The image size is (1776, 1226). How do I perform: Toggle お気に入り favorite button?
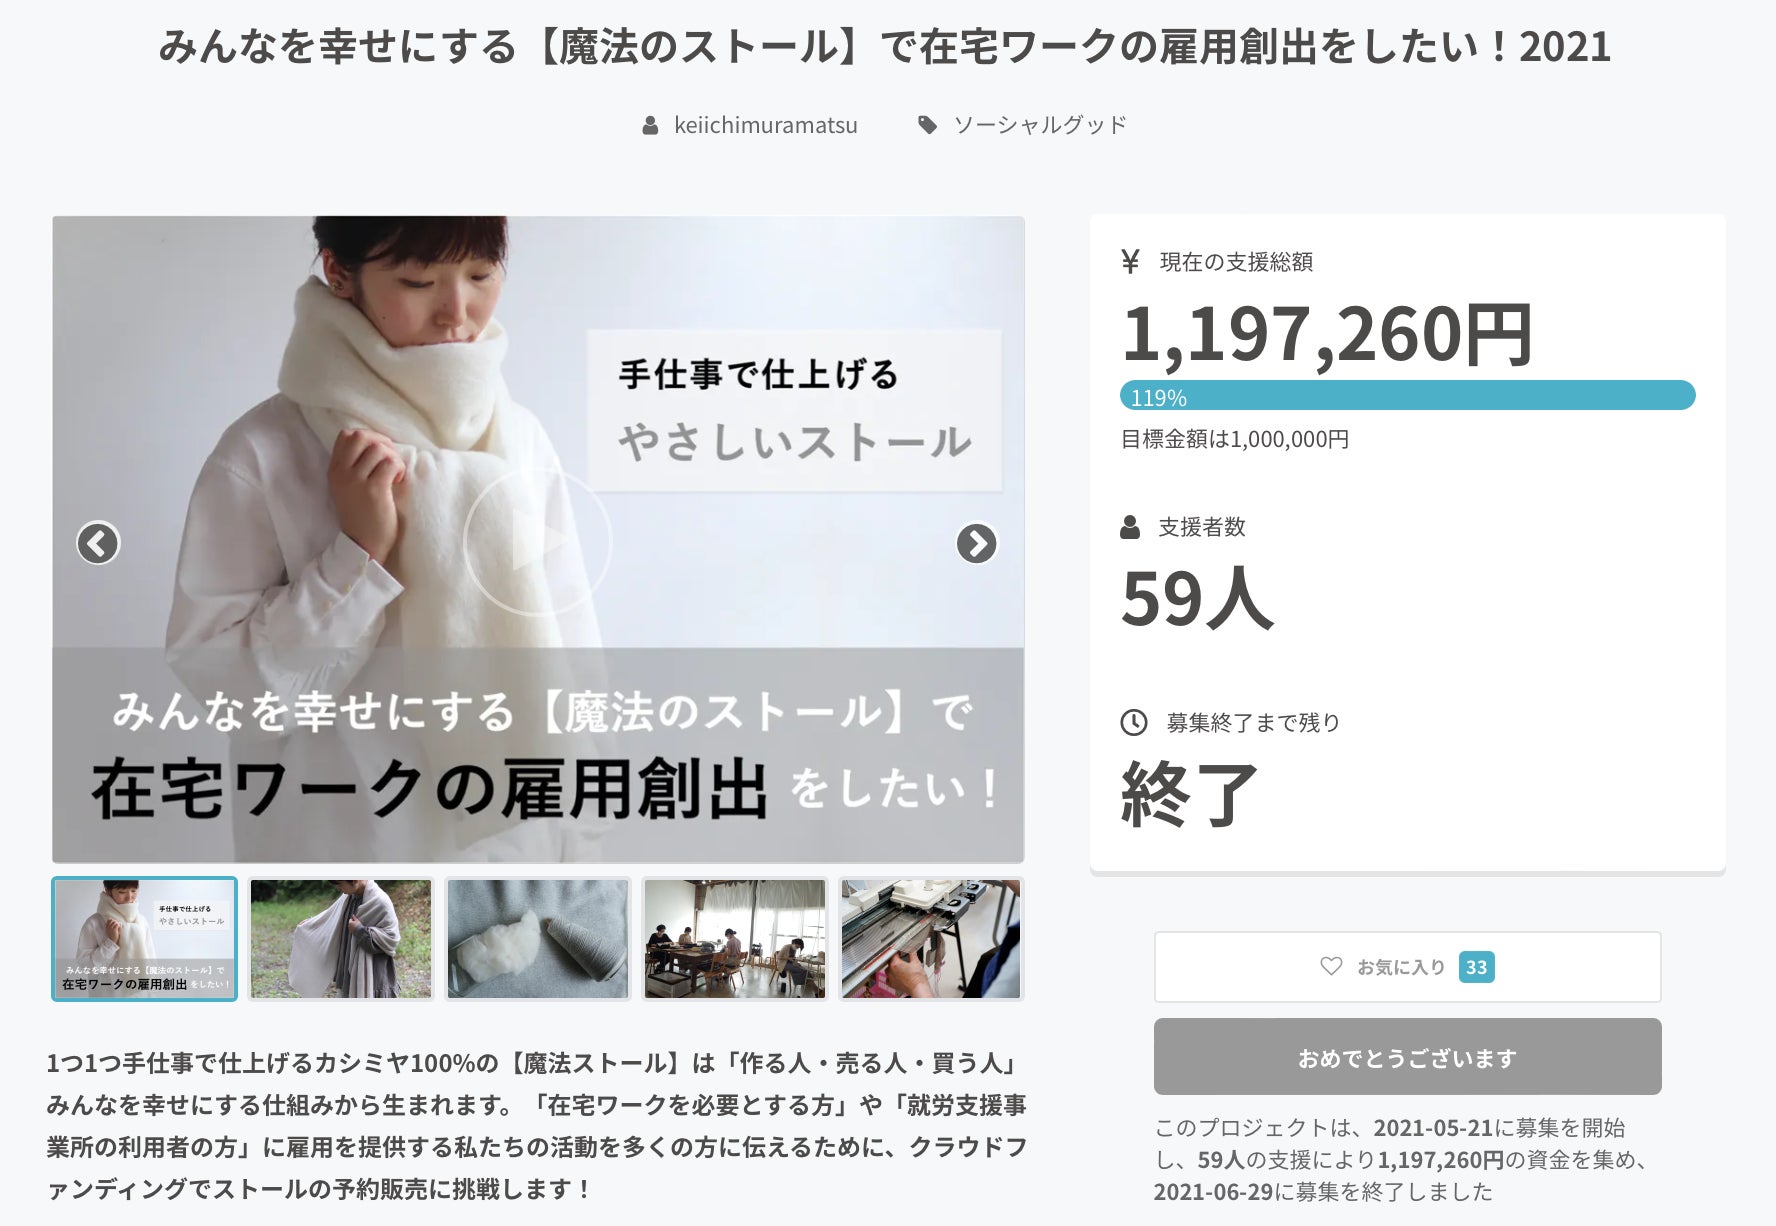point(1407,967)
